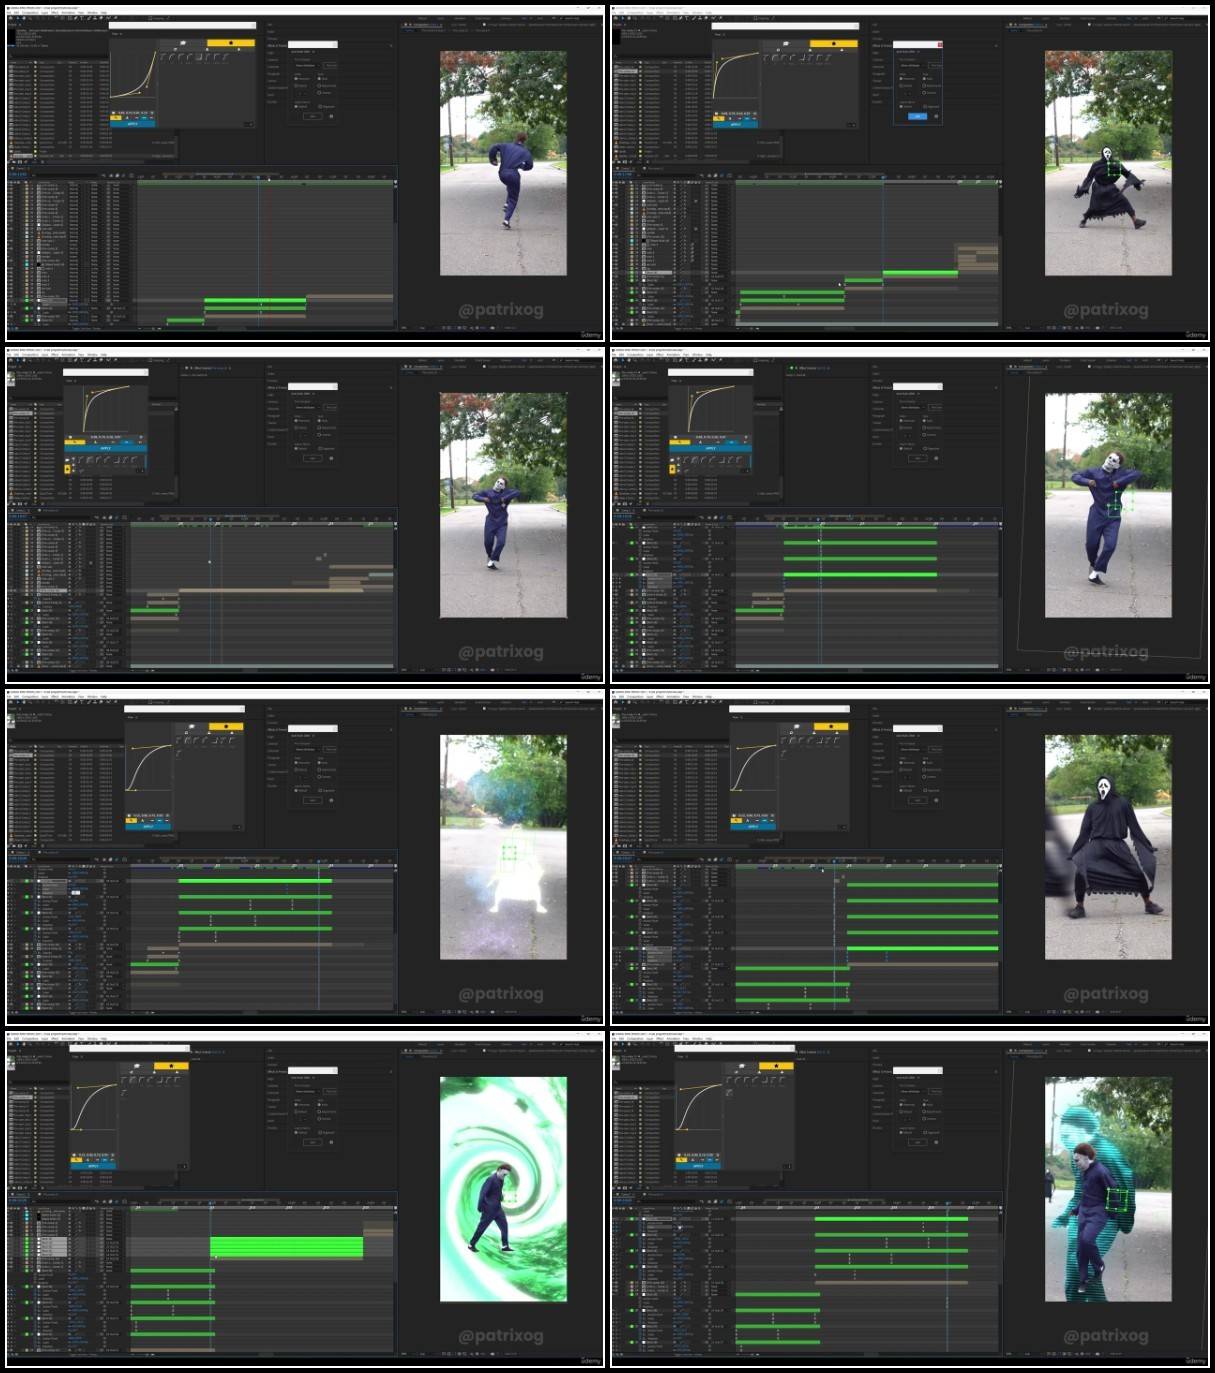Click the cyan hologram preview in the bottom-right screenshot

[1108, 1189]
